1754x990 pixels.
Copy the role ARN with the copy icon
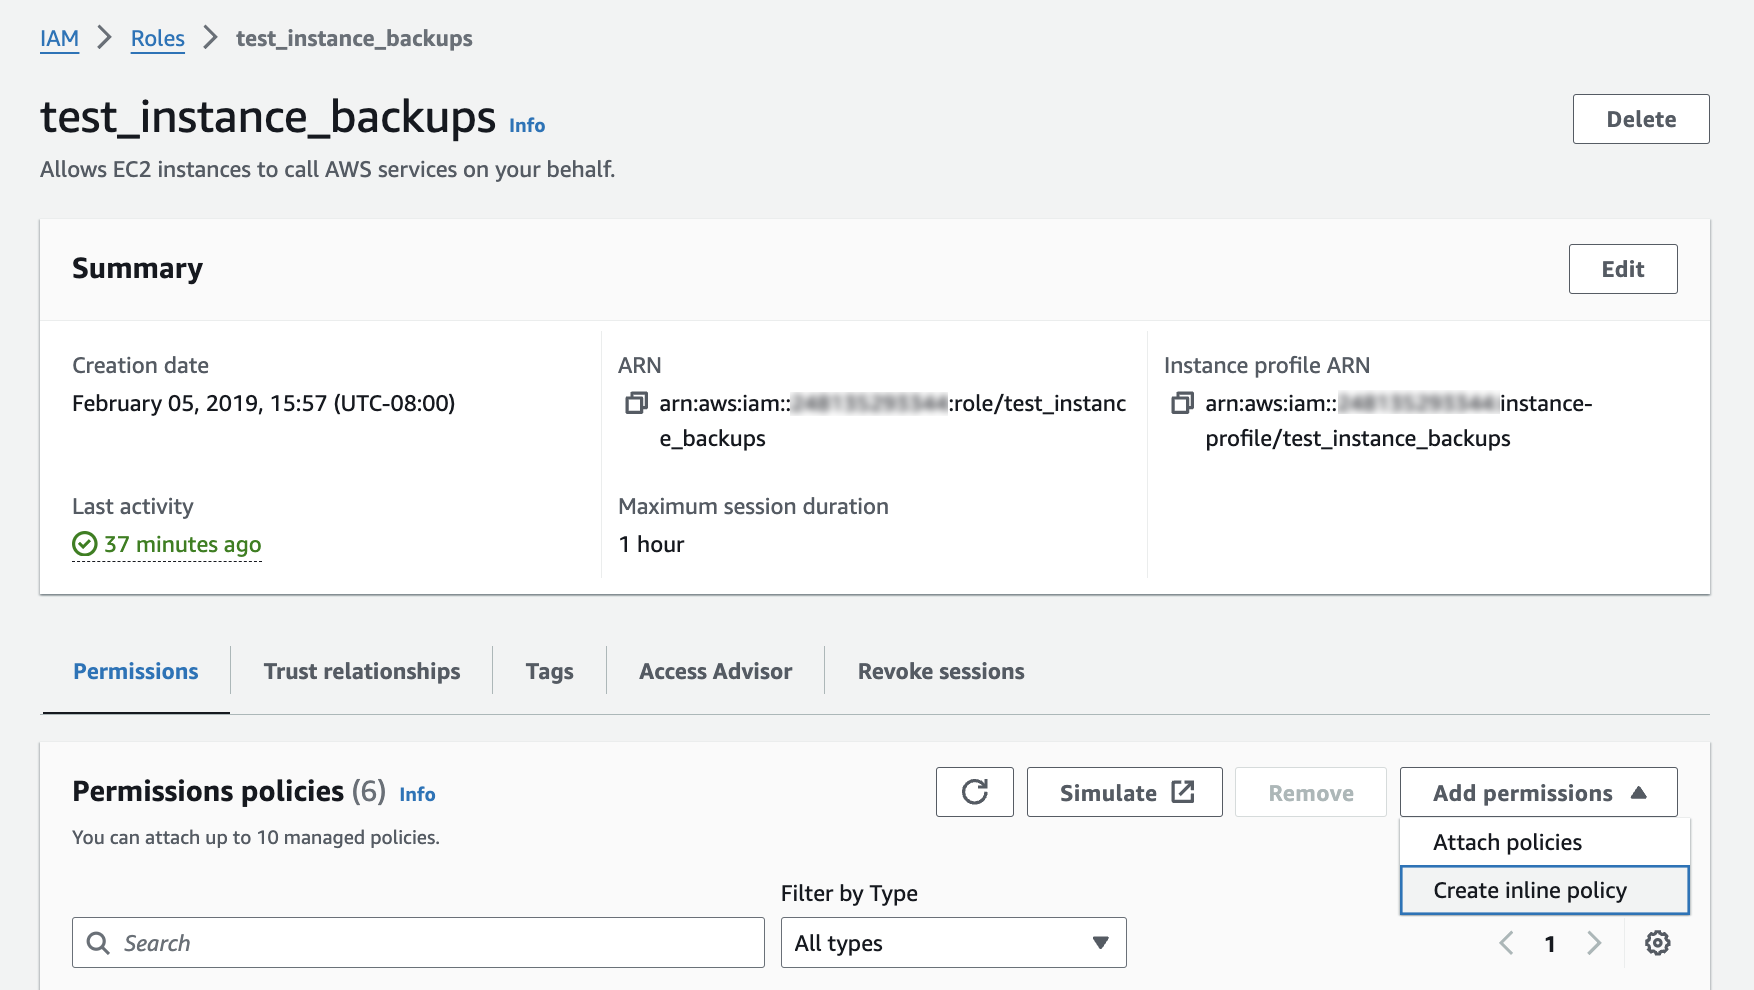(x=636, y=403)
